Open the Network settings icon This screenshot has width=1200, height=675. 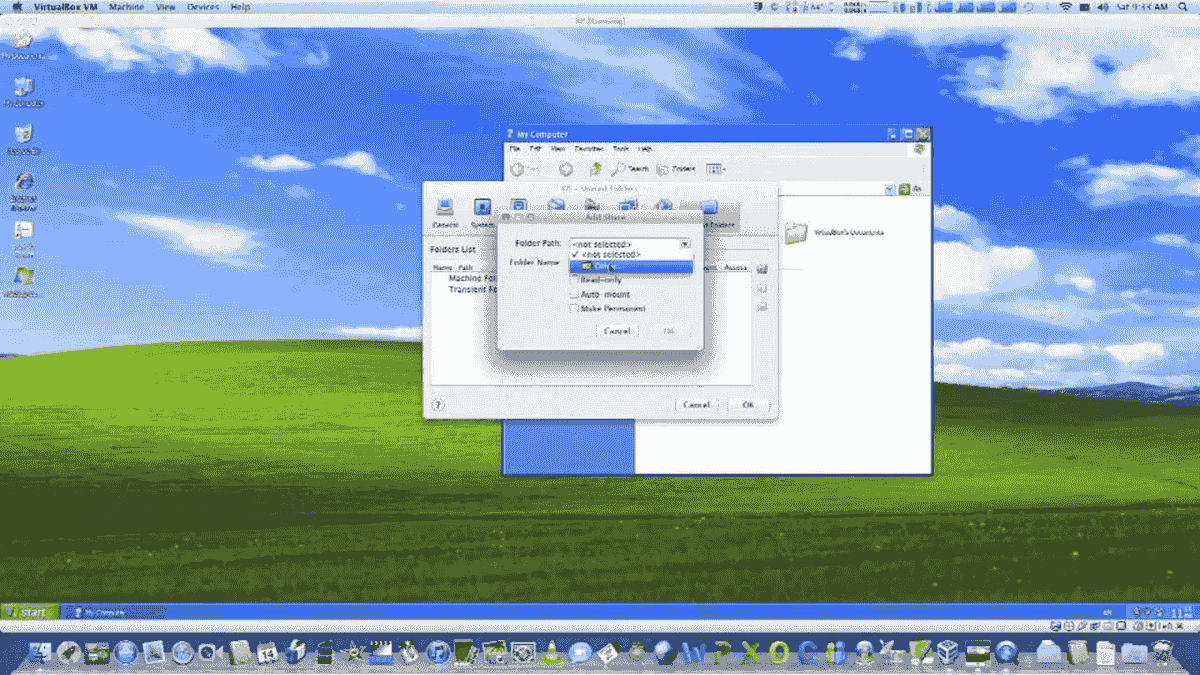point(627,205)
